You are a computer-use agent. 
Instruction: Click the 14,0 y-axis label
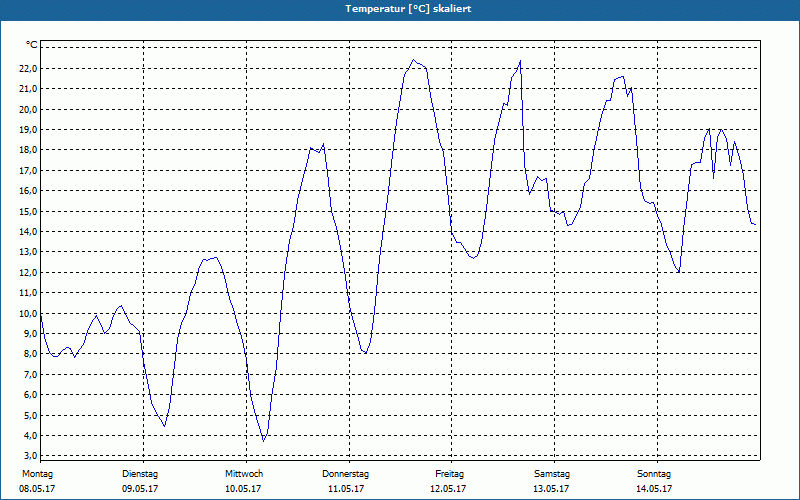[x=29, y=232]
